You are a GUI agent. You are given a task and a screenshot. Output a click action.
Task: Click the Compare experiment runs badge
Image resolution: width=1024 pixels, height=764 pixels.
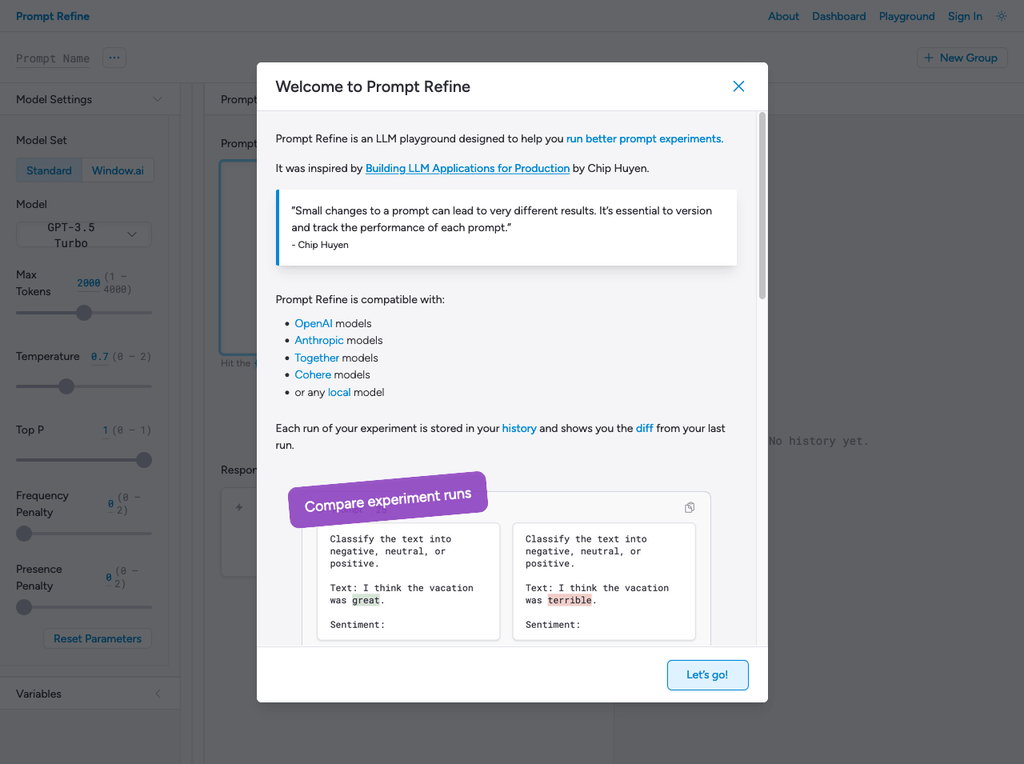(388, 500)
